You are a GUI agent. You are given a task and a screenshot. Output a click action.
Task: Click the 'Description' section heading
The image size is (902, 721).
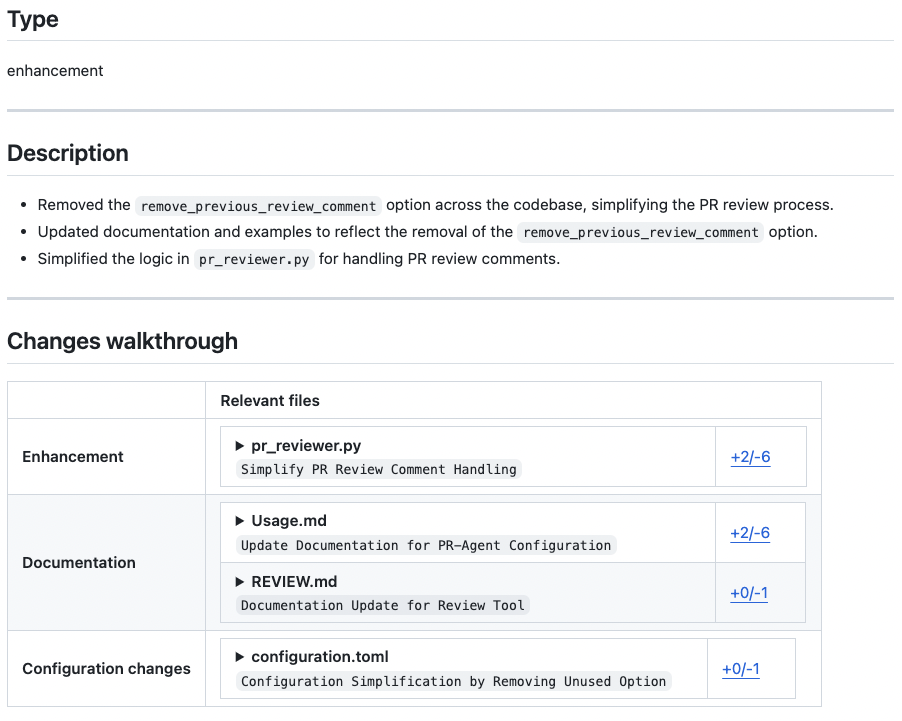(68, 153)
